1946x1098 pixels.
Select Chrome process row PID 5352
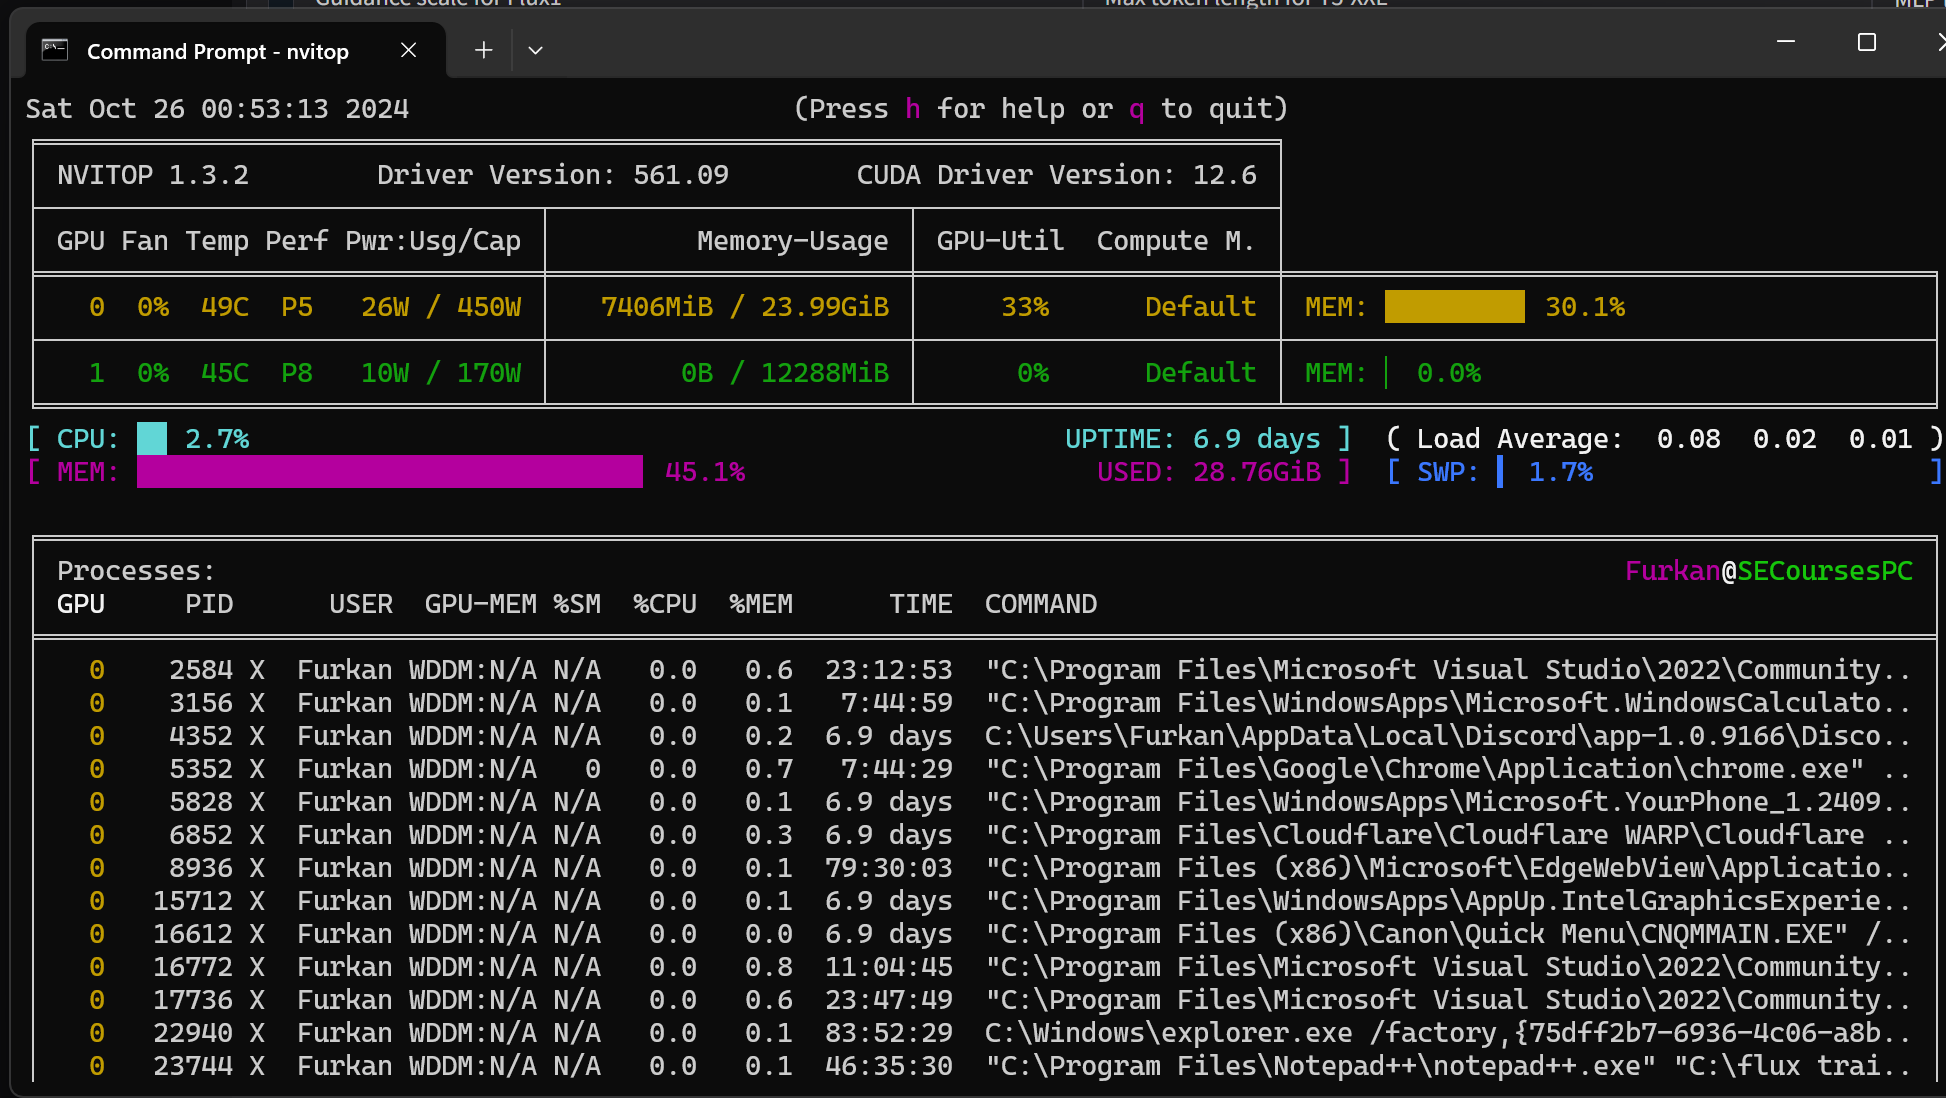pos(985,769)
